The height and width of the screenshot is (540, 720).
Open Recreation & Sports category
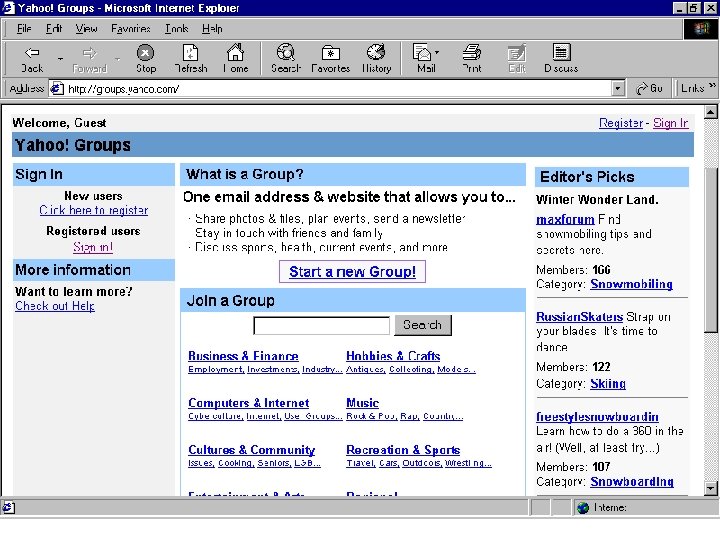click(403, 450)
